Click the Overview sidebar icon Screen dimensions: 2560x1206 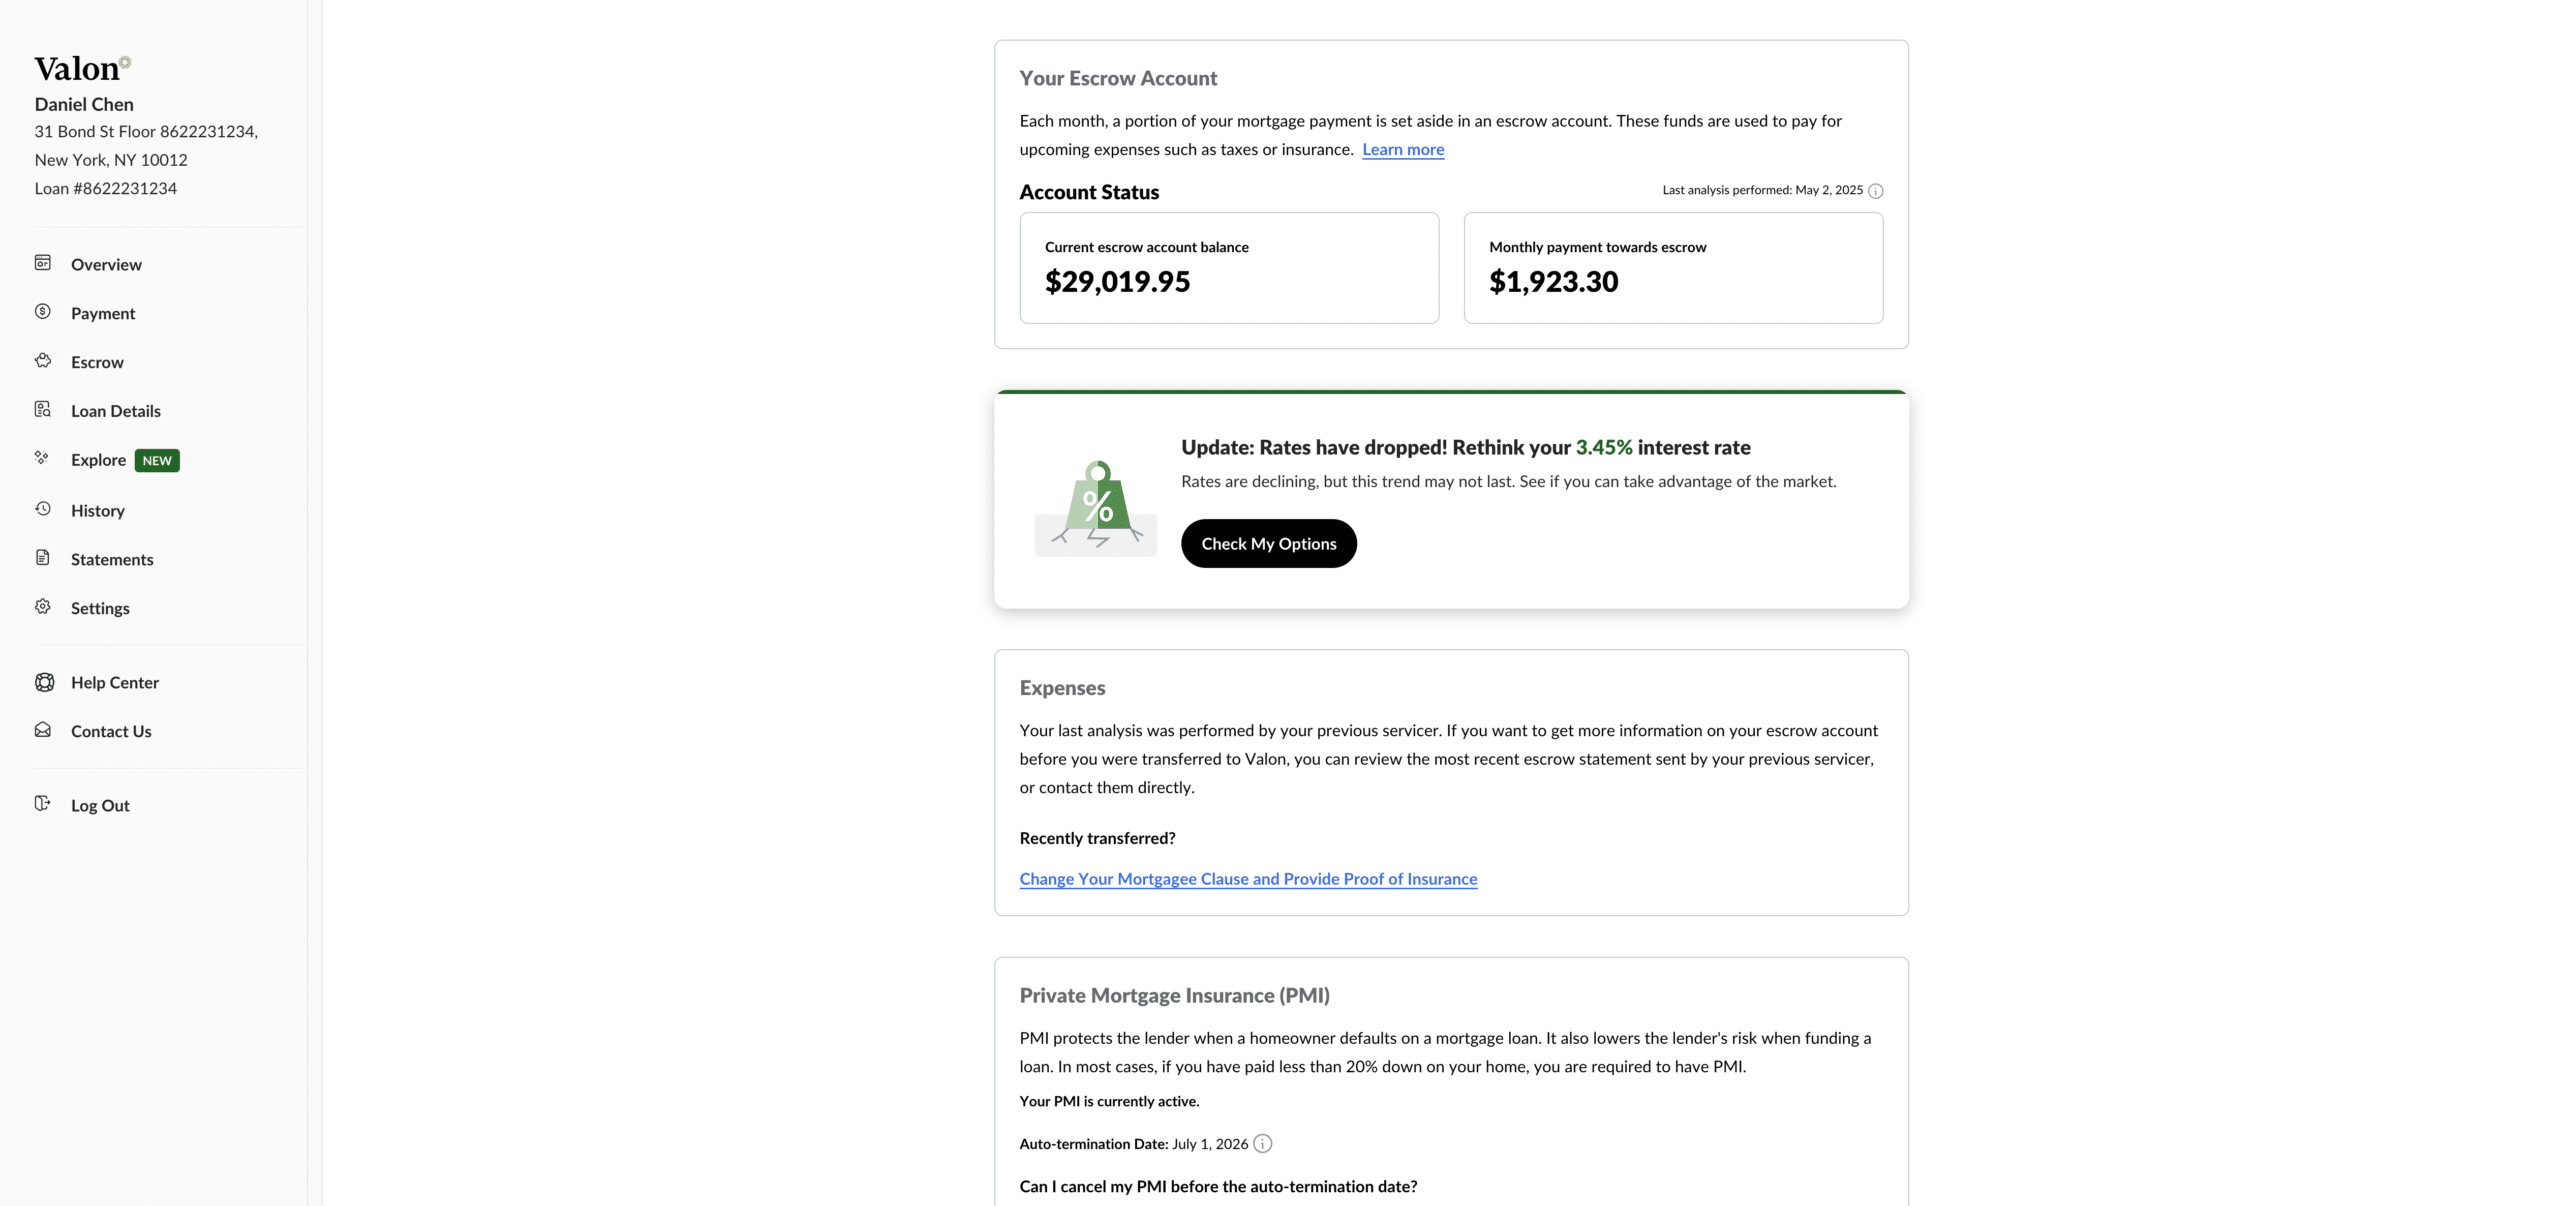(43, 263)
